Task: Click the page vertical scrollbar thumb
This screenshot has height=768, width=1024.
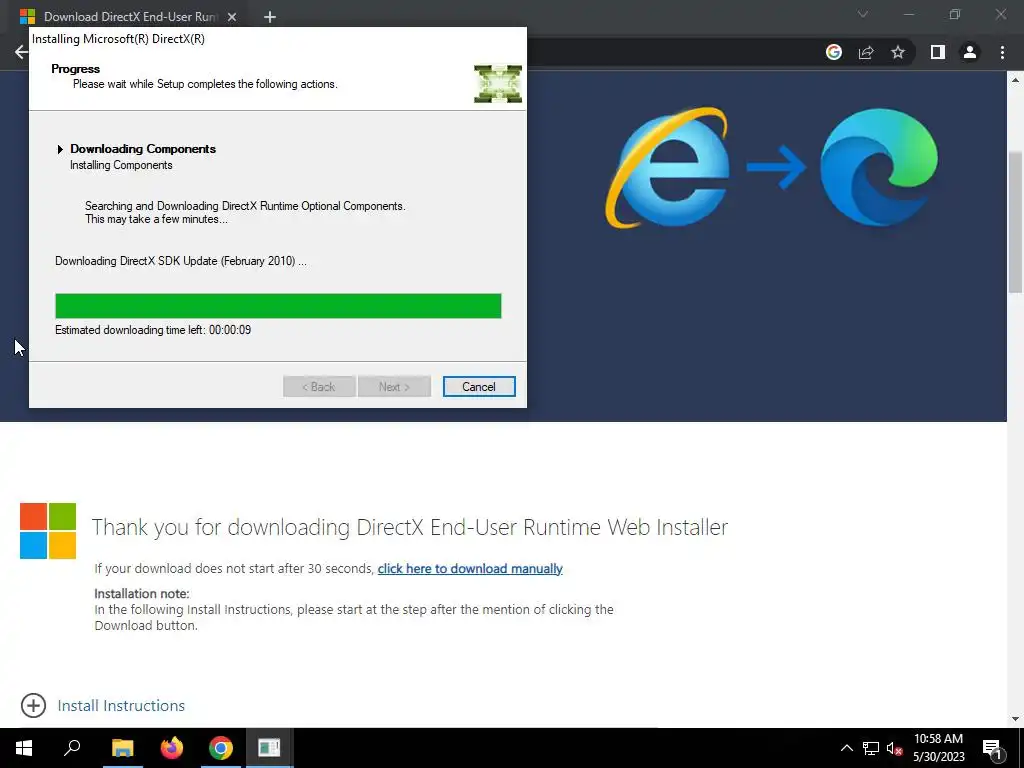Action: (1015, 222)
